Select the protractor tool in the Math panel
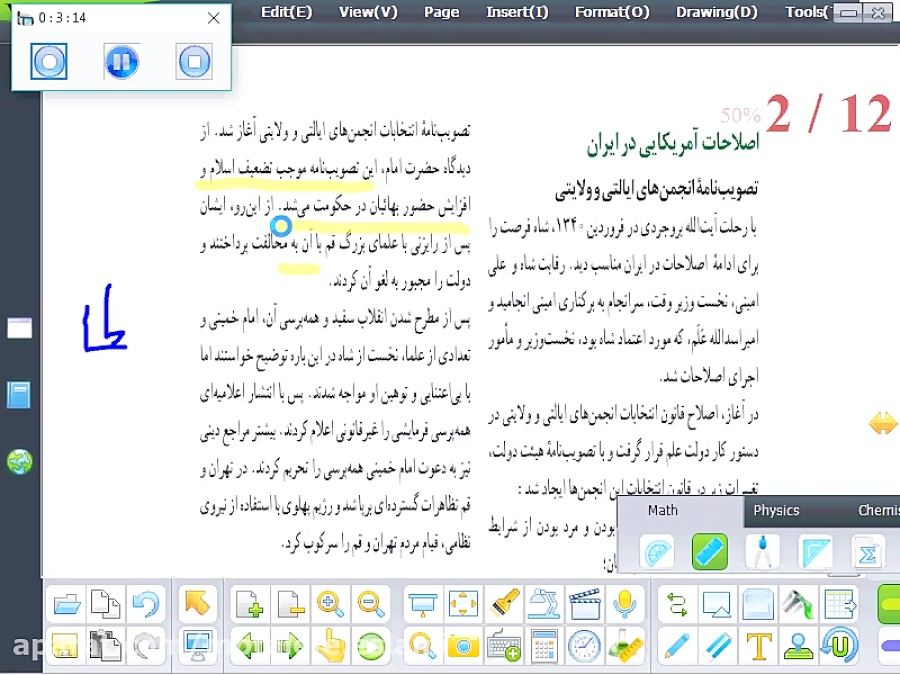Viewport: 900px width, 675px height. [657, 551]
